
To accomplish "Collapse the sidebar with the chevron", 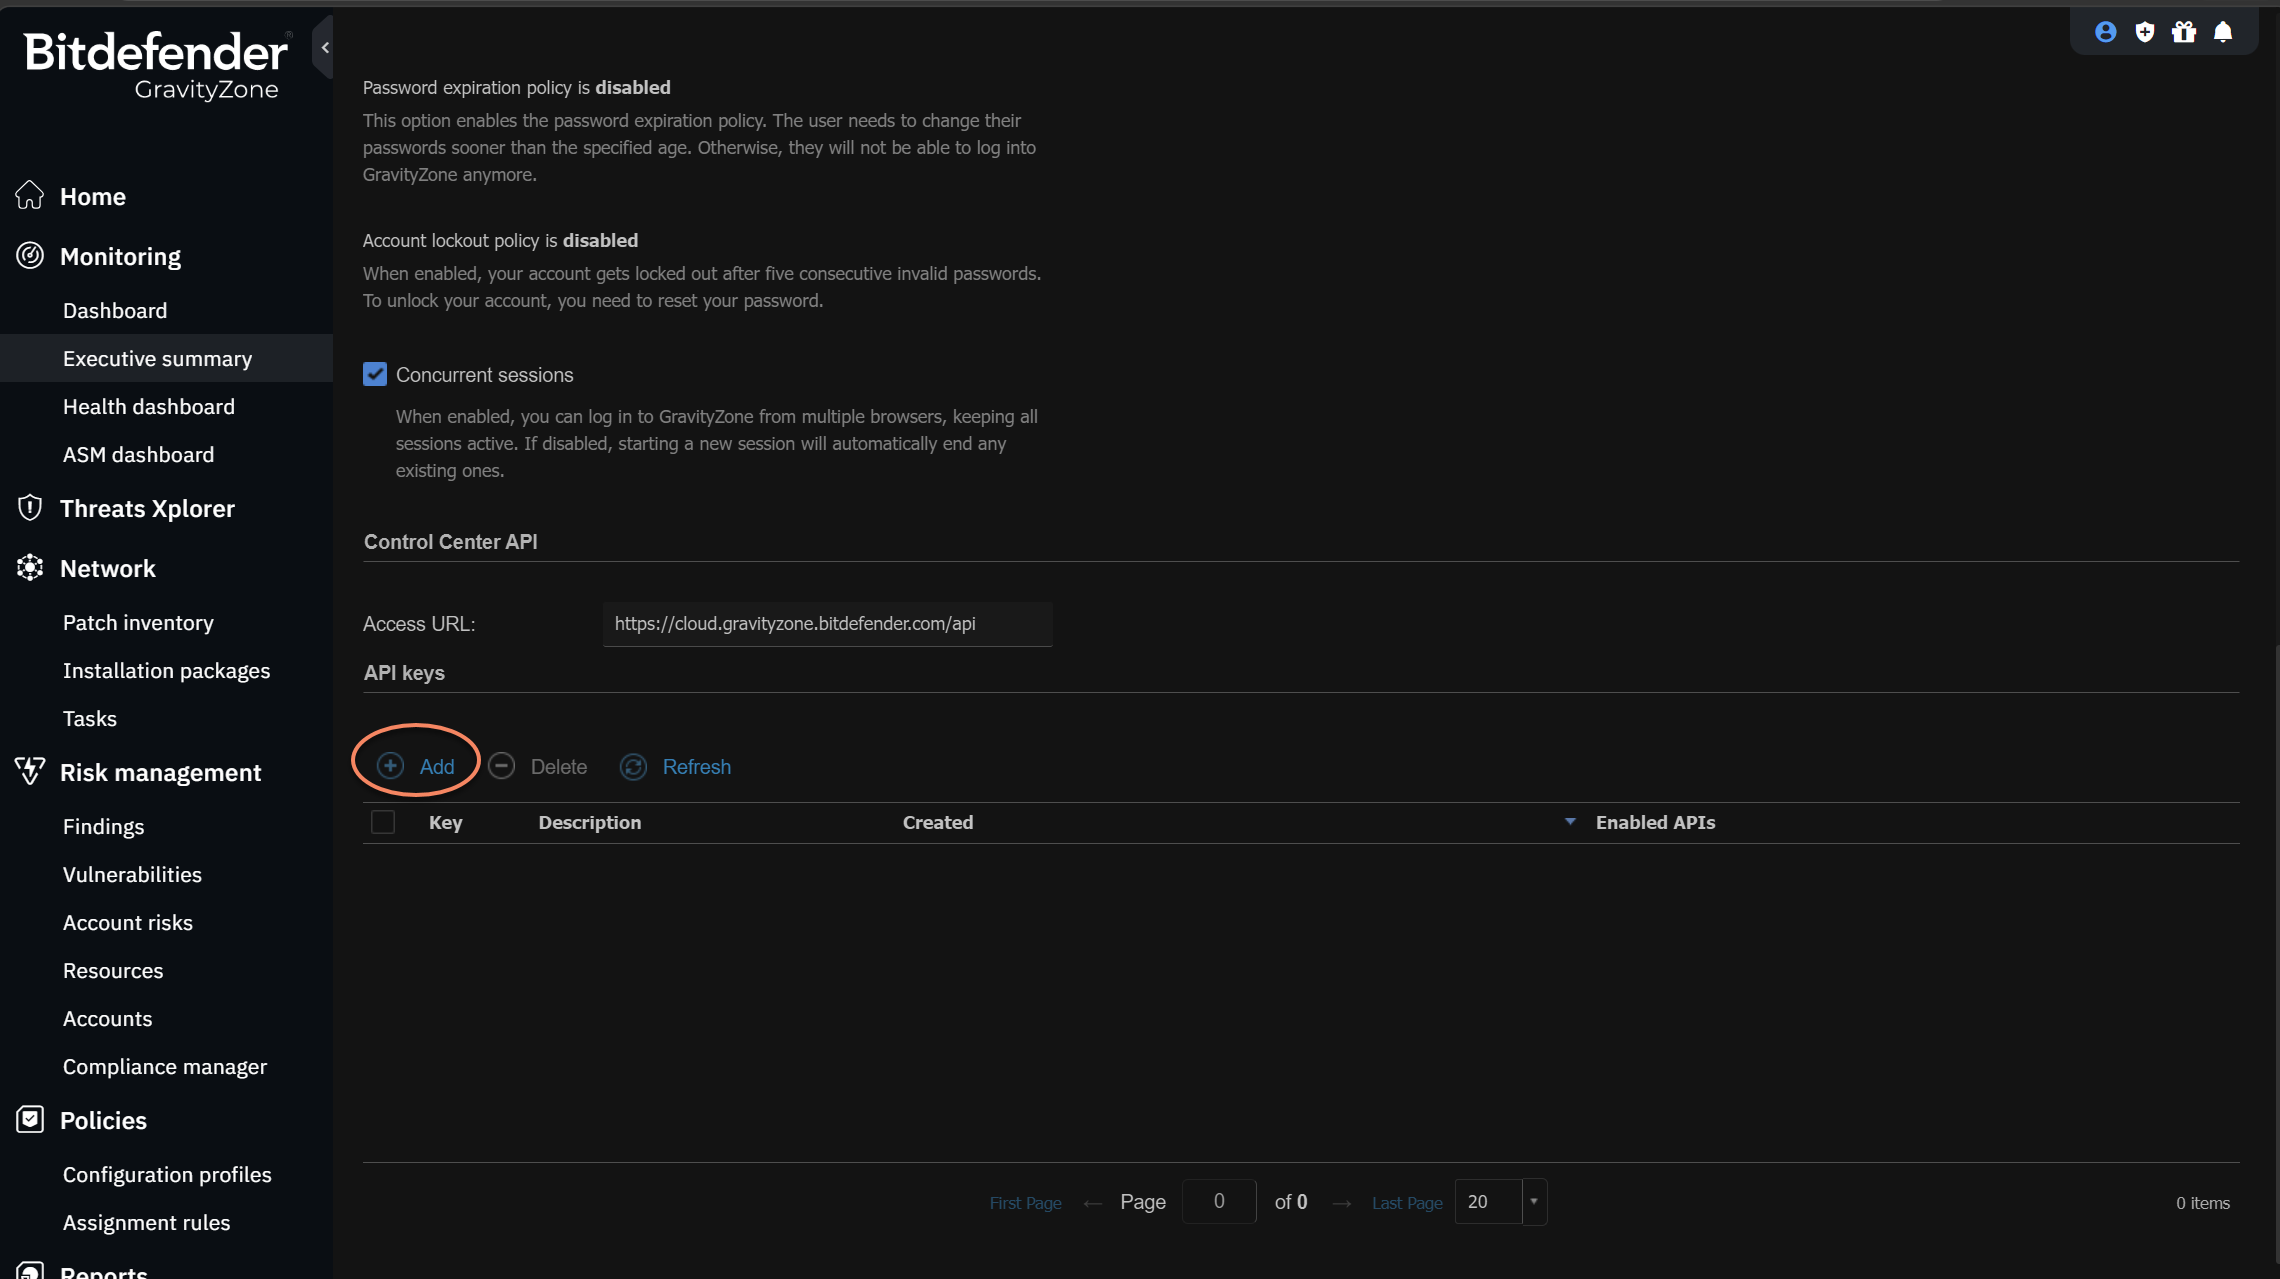I will pyautogui.click(x=324, y=47).
